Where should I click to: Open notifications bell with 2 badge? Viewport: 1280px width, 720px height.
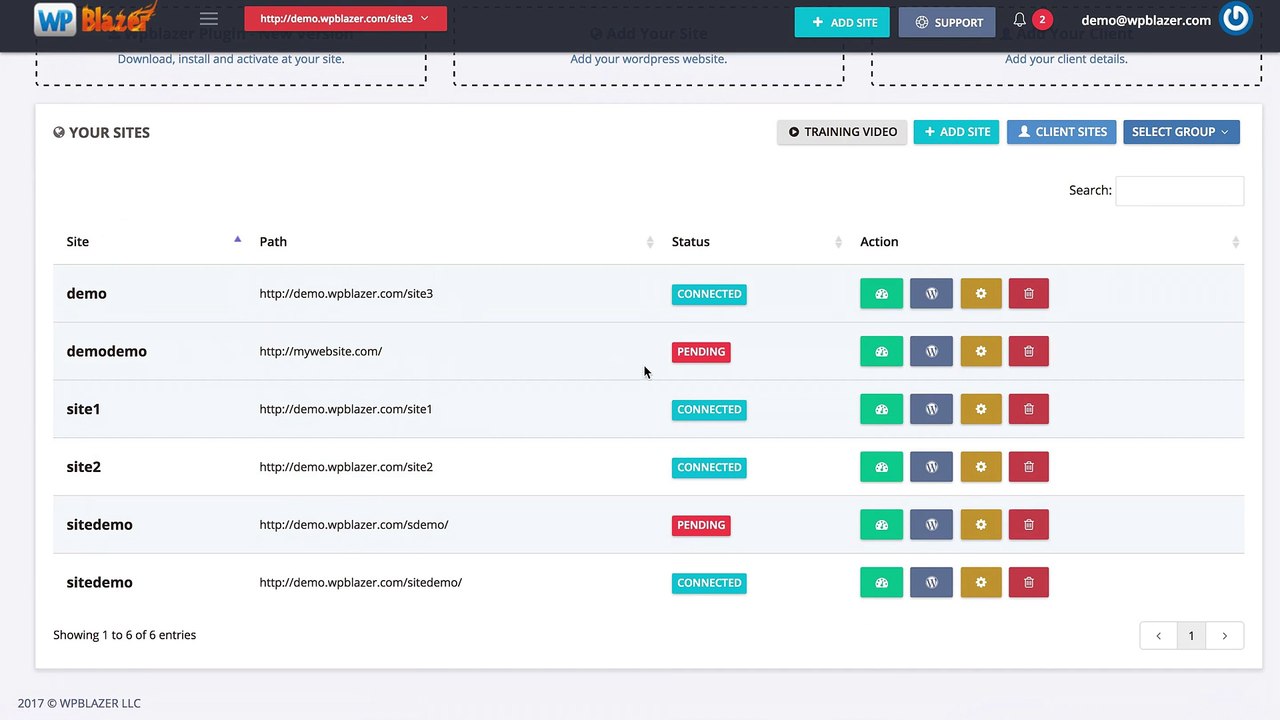(x=1032, y=20)
